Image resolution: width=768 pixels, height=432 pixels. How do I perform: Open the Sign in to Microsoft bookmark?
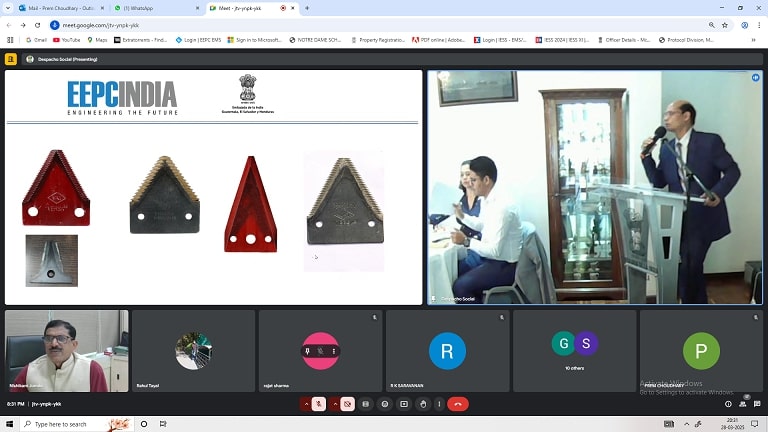[255, 40]
